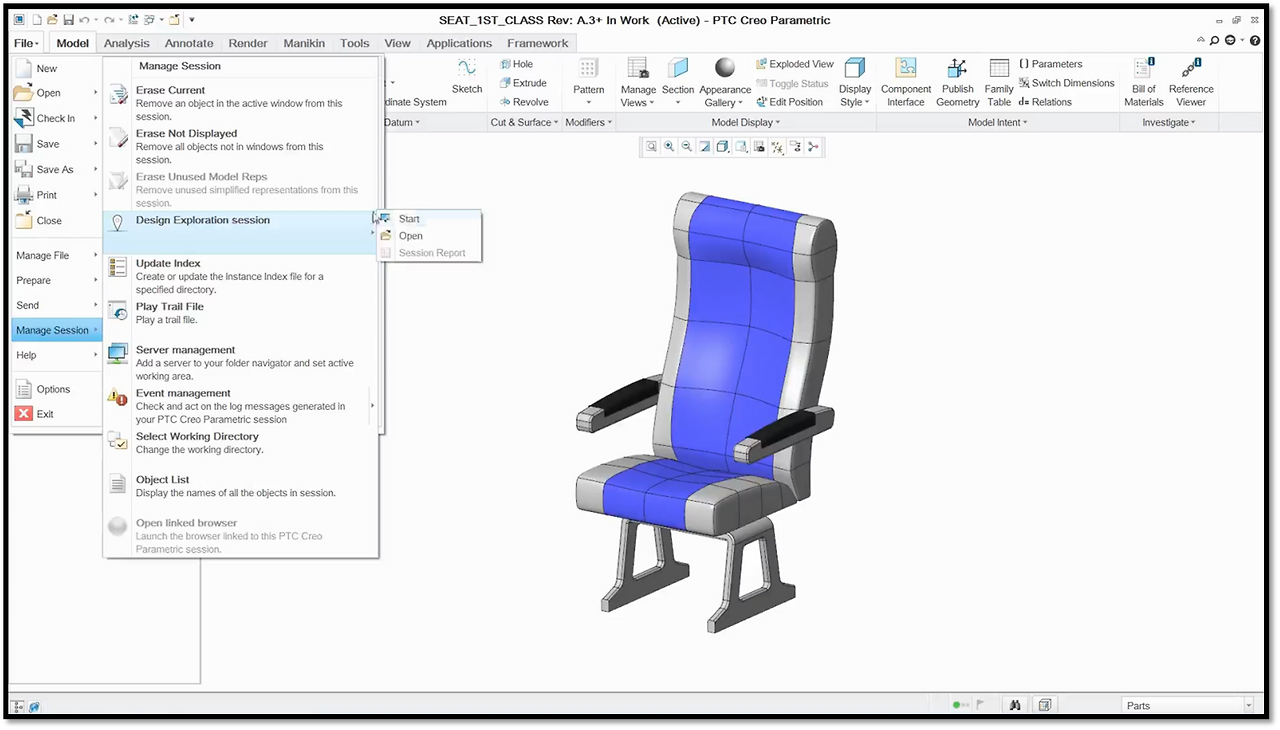Choose the Revolve tool
The width and height of the screenshot is (1280, 730).
pos(524,102)
